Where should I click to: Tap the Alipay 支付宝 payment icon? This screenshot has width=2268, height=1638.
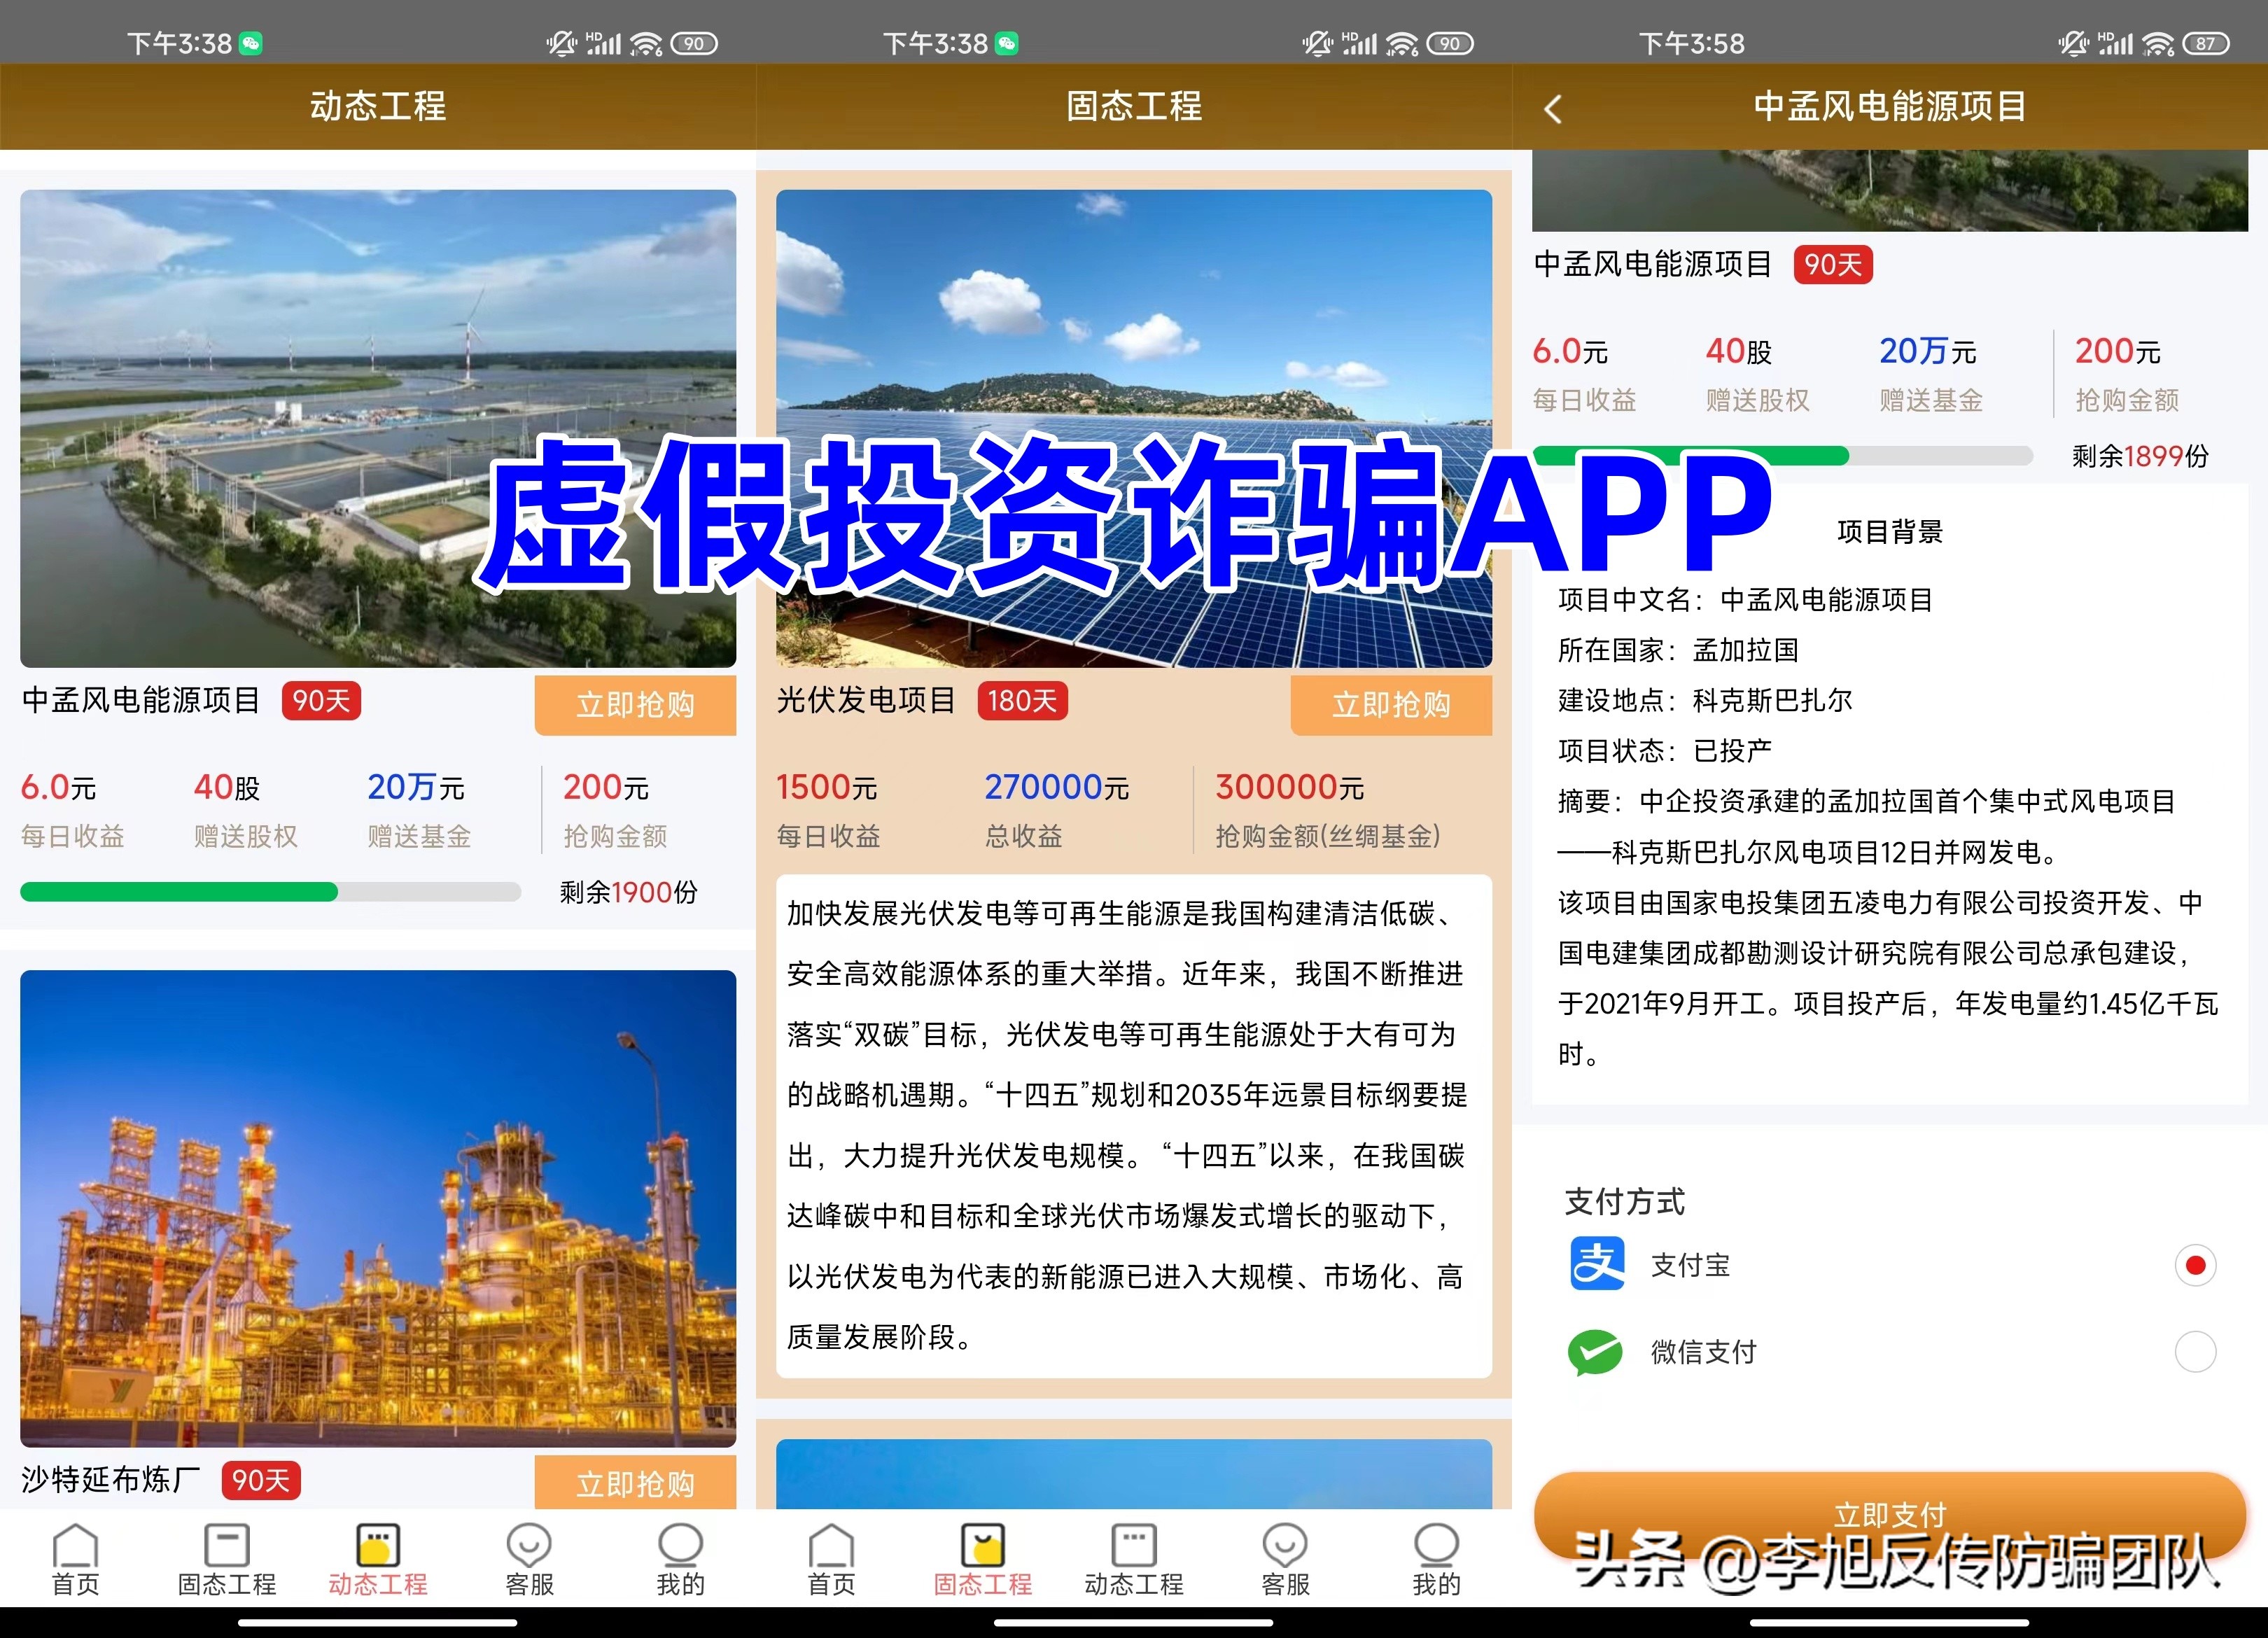pyautogui.click(x=1597, y=1264)
